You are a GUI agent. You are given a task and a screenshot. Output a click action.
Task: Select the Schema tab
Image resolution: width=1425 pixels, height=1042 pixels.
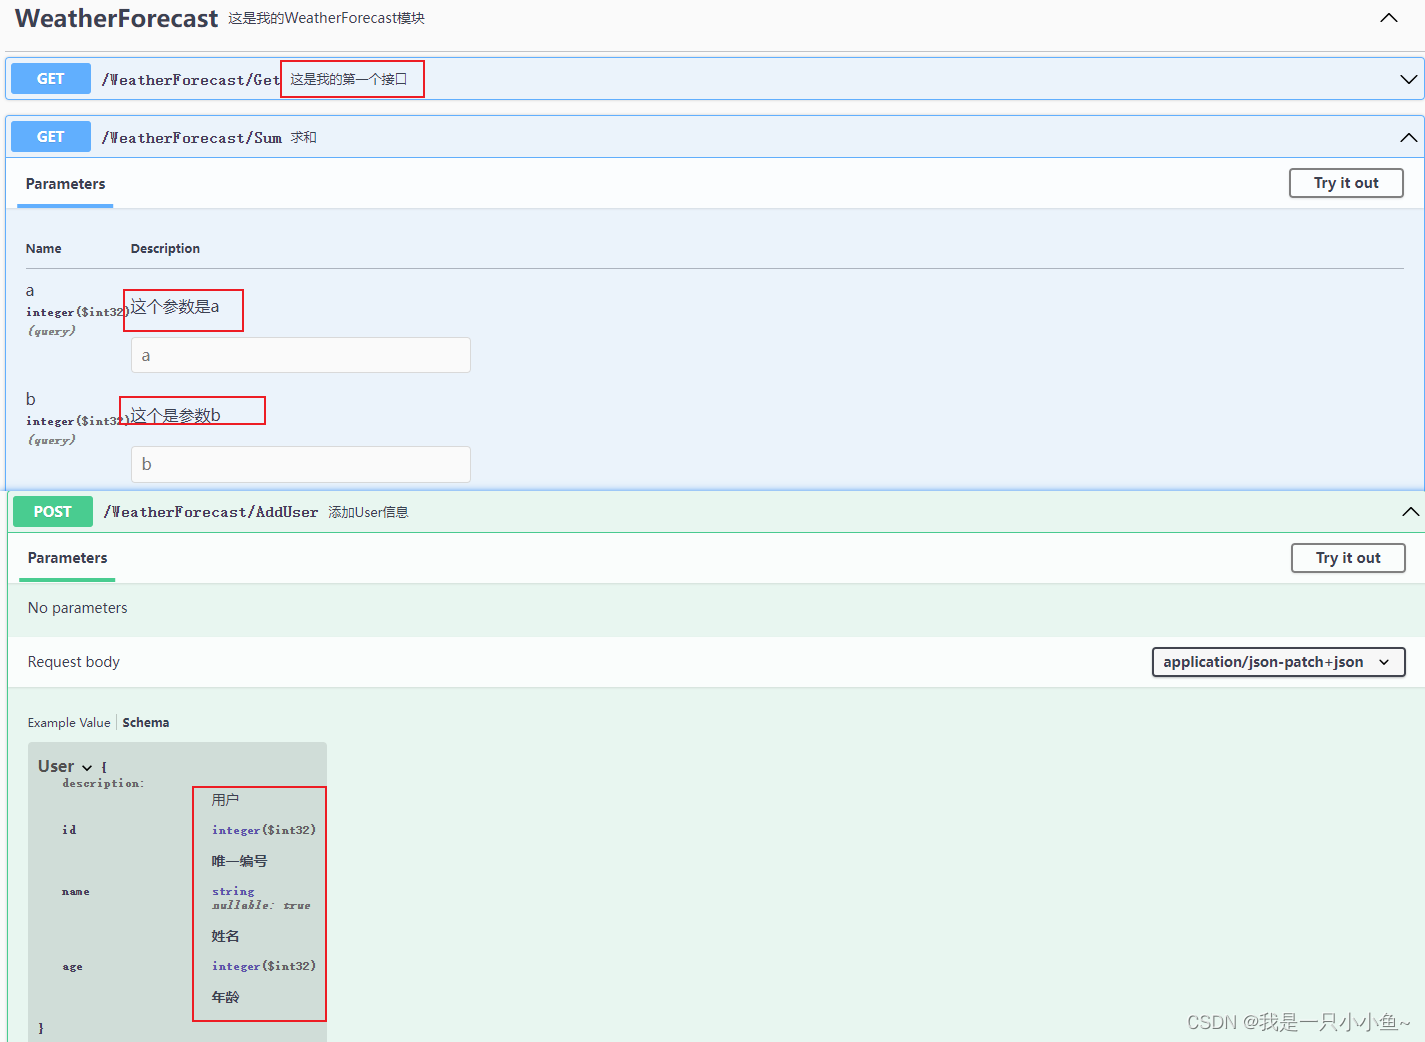click(x=146, y=723)
